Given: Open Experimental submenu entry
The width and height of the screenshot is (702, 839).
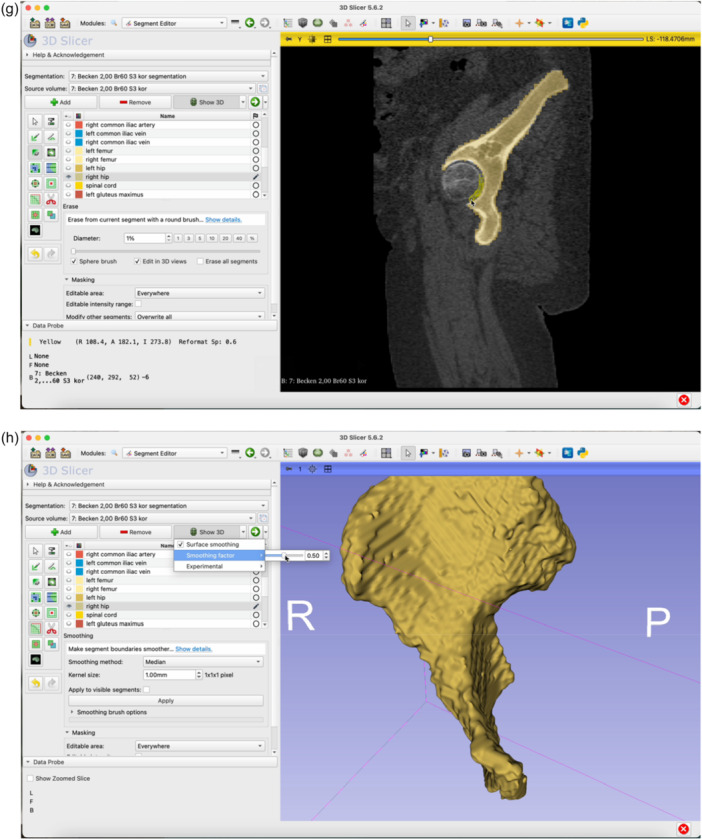Looking at the screenshot, I should (x=219, y=566).
